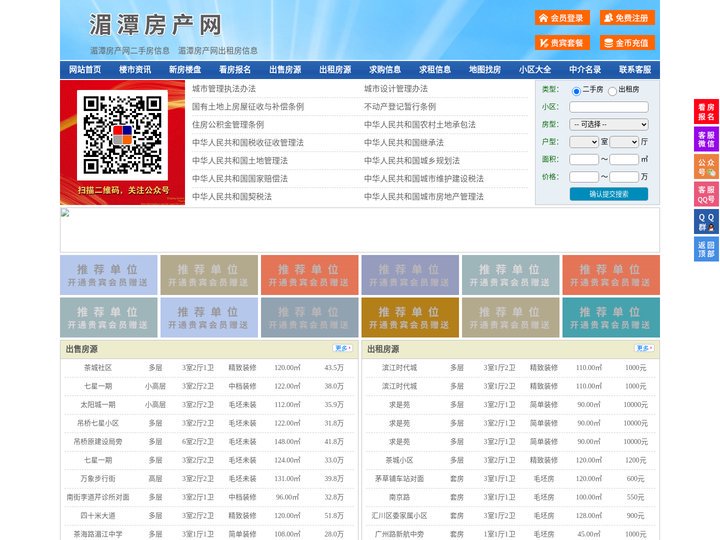Open the 住房公积金管理条例 link
Screen dimensions: 720x540
click(x=228, y=124)
